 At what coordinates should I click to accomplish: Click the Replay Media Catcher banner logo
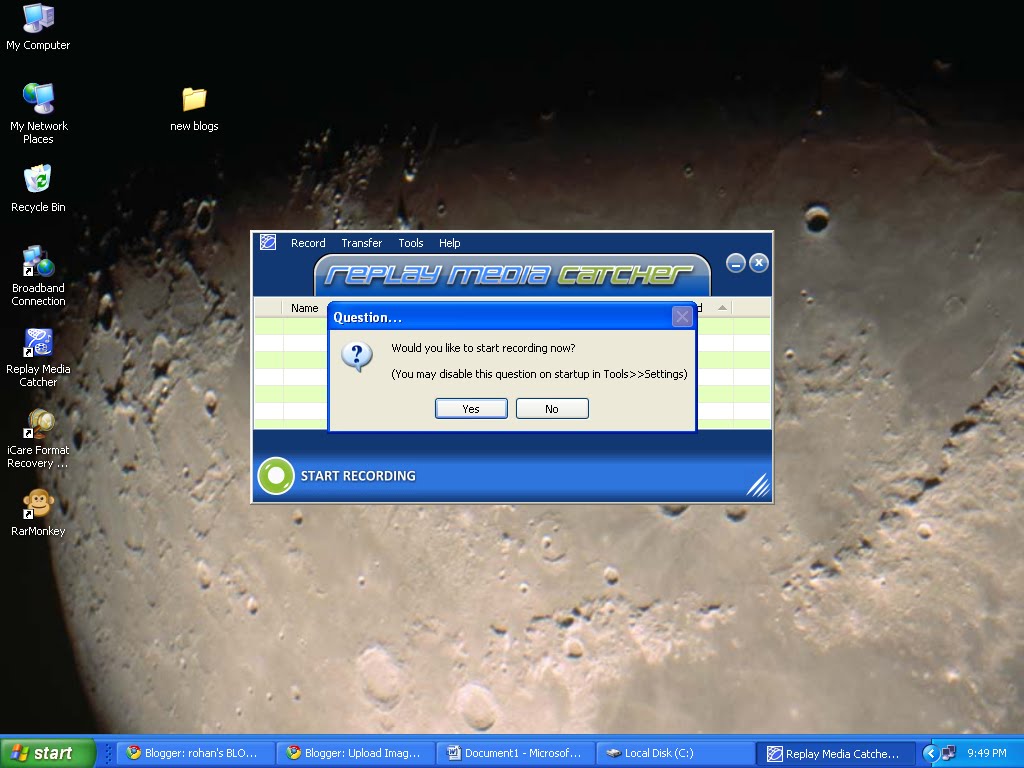click(509, 275)
